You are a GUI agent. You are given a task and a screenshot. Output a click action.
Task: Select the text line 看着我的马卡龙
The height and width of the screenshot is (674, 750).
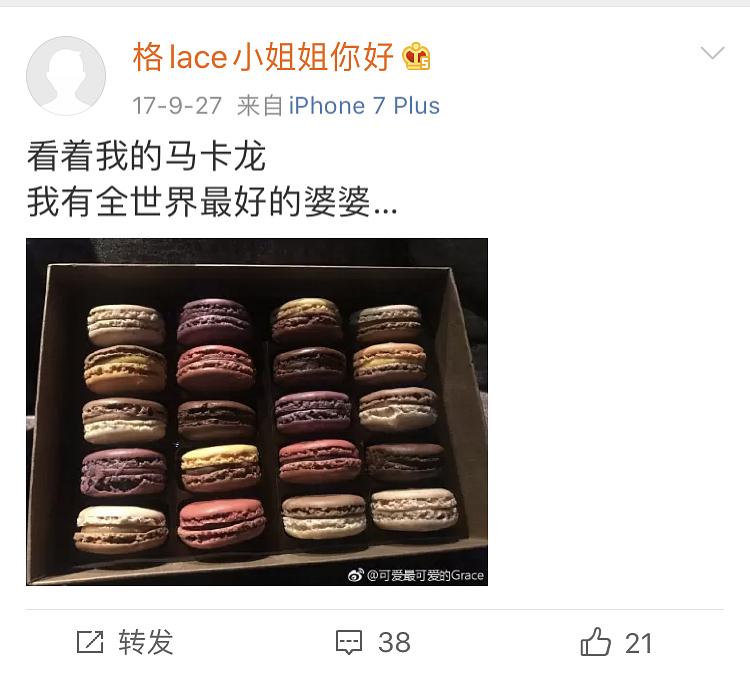(146, 156)
